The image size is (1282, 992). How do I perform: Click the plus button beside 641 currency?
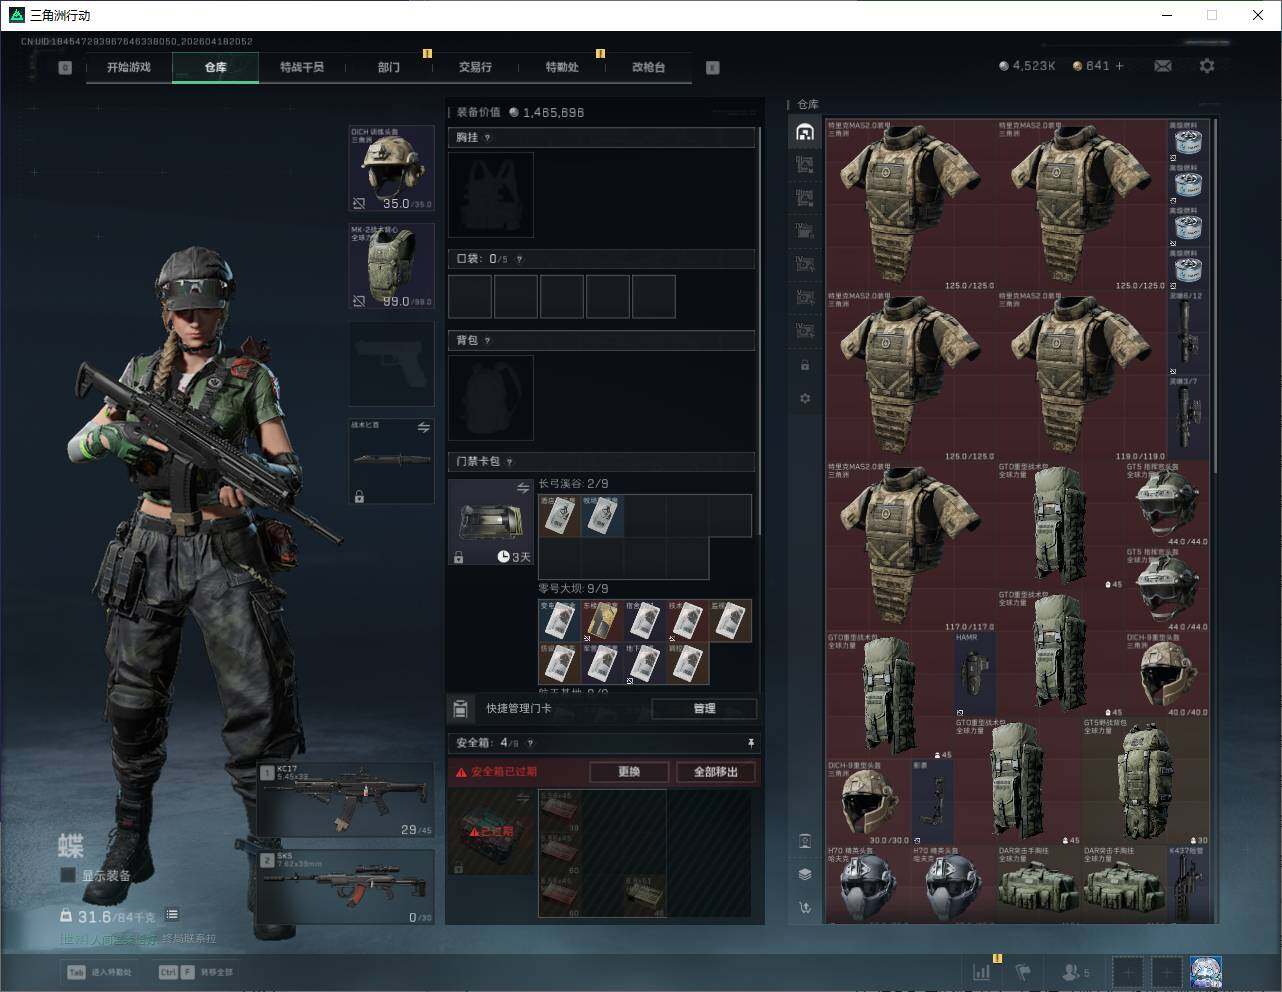1119,66
